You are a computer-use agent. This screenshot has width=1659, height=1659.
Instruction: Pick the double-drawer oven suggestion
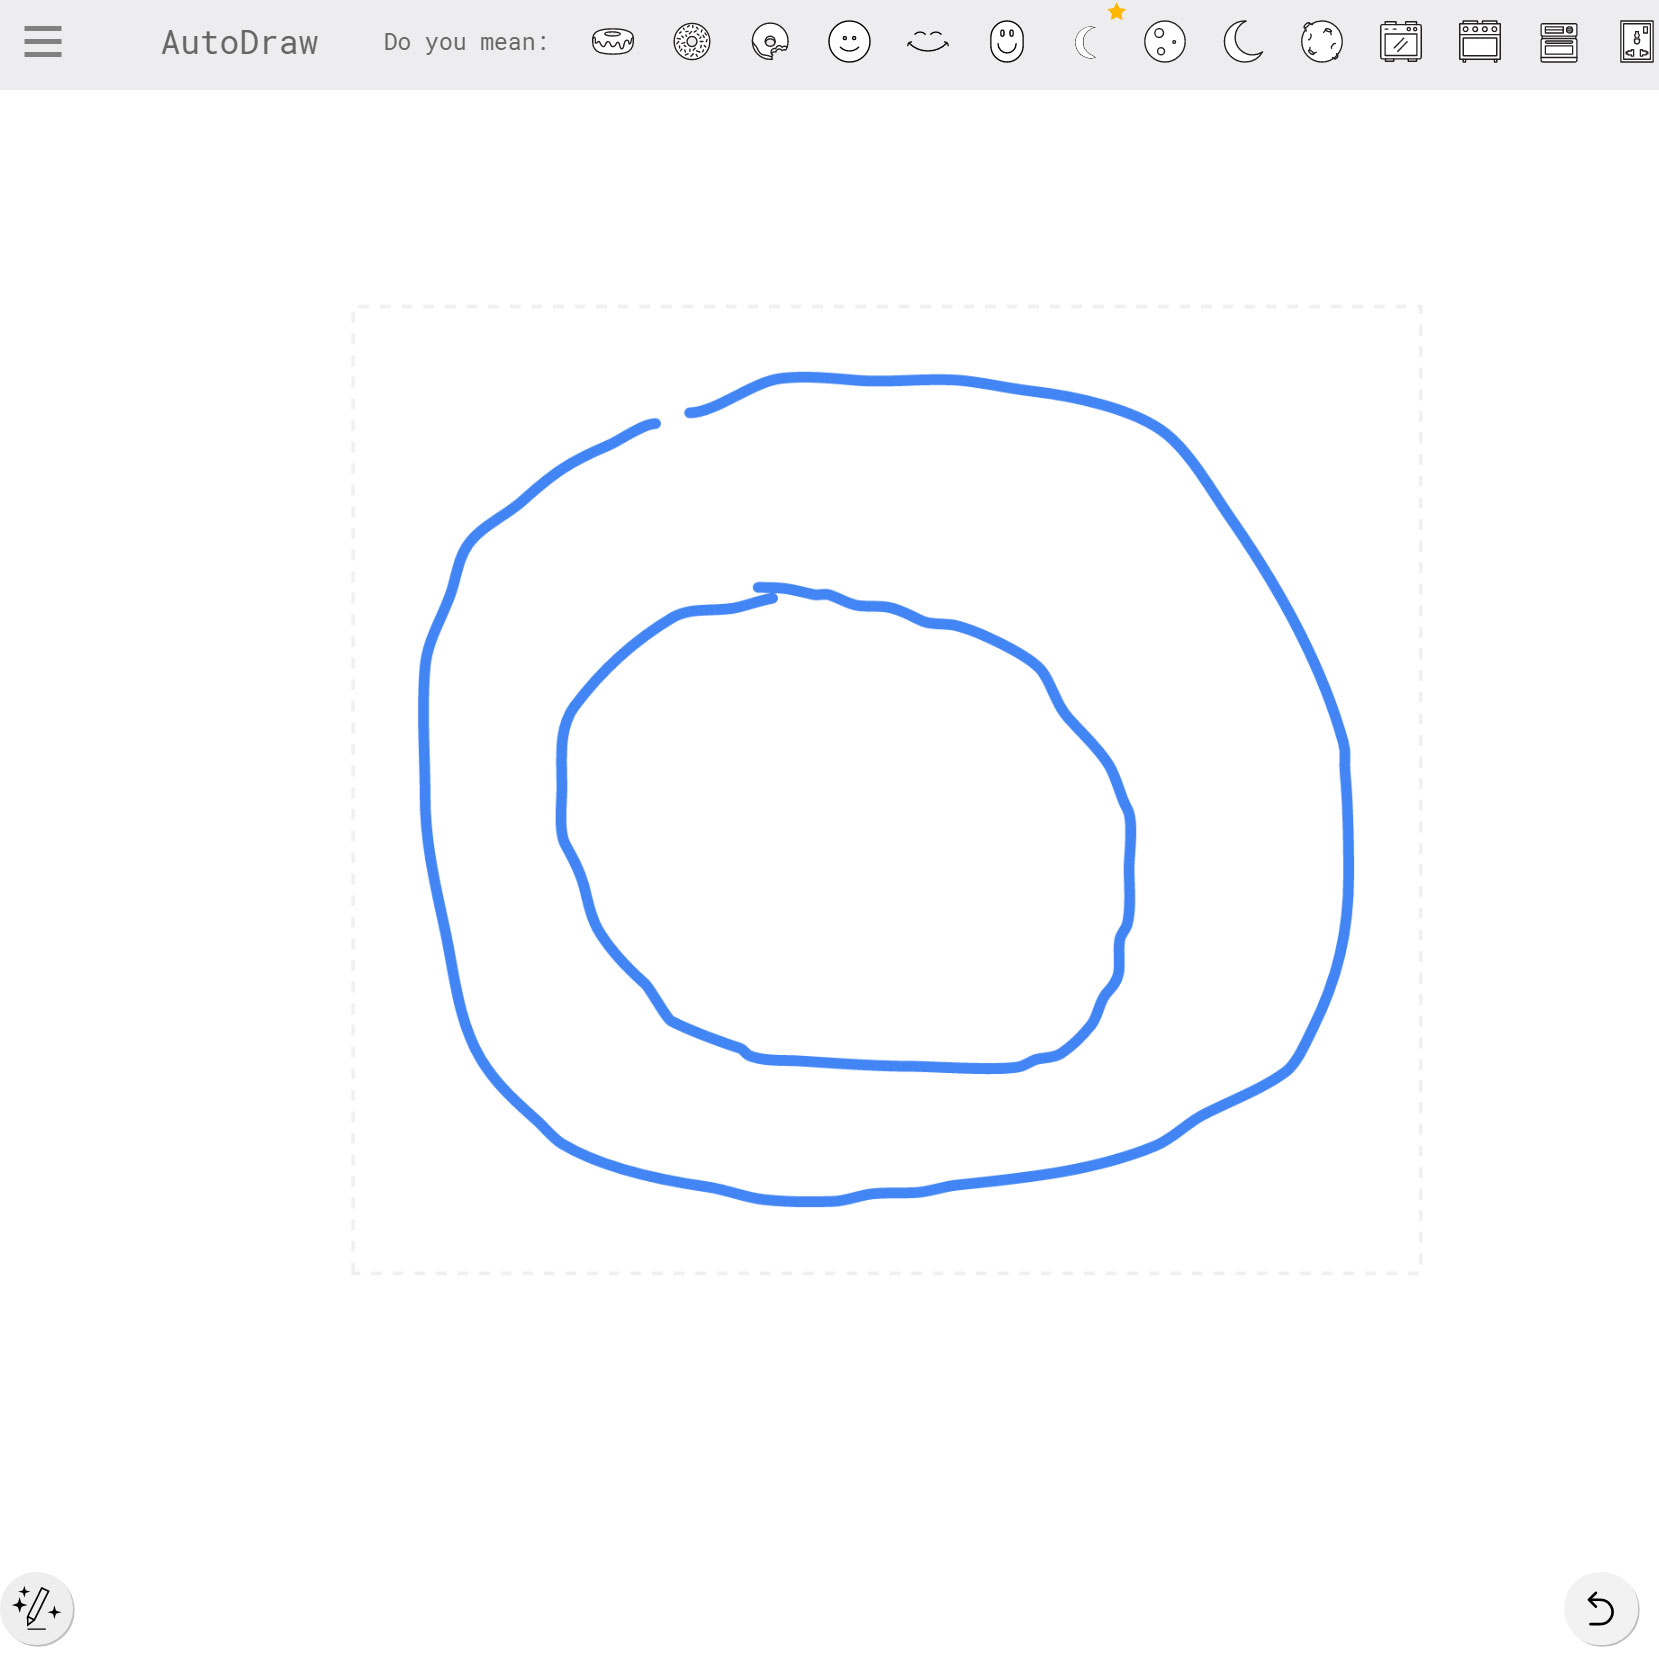point(1558,42)
